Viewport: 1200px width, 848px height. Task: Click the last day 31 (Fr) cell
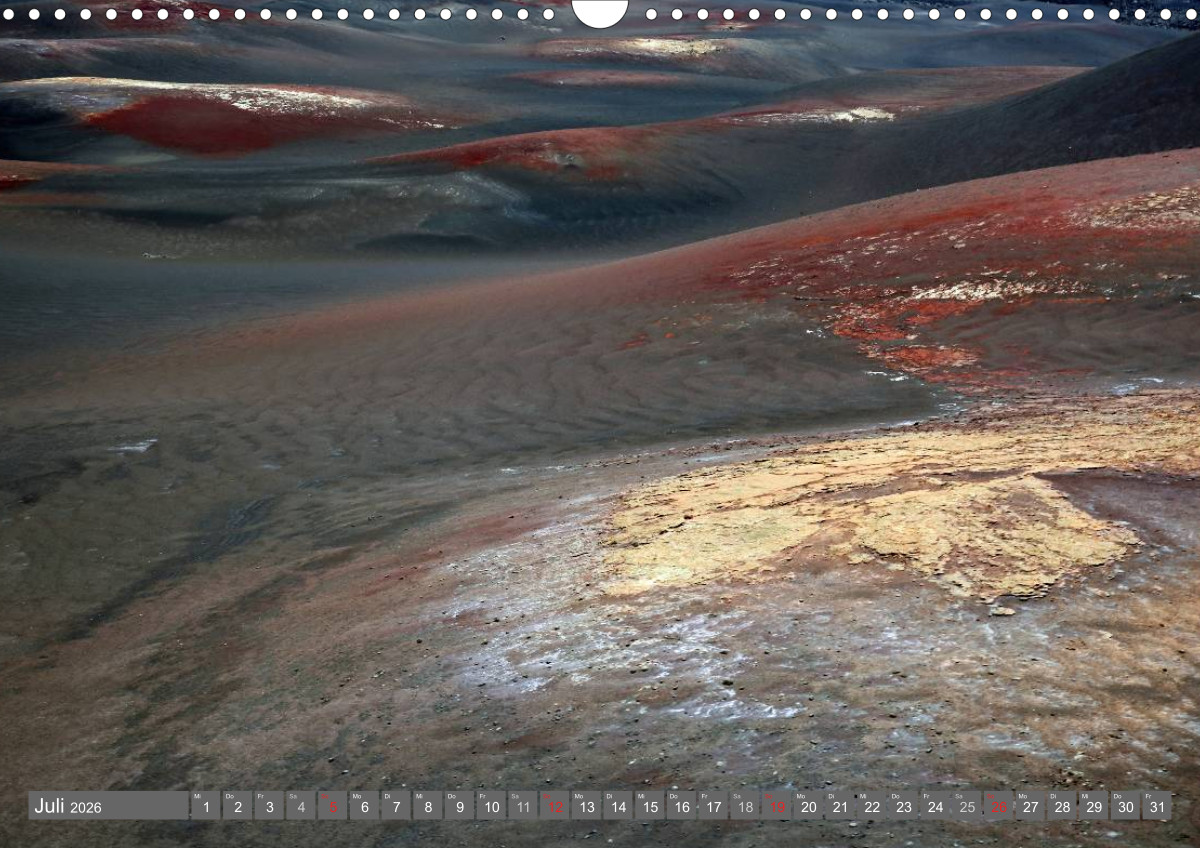(x=1157, y=806)
